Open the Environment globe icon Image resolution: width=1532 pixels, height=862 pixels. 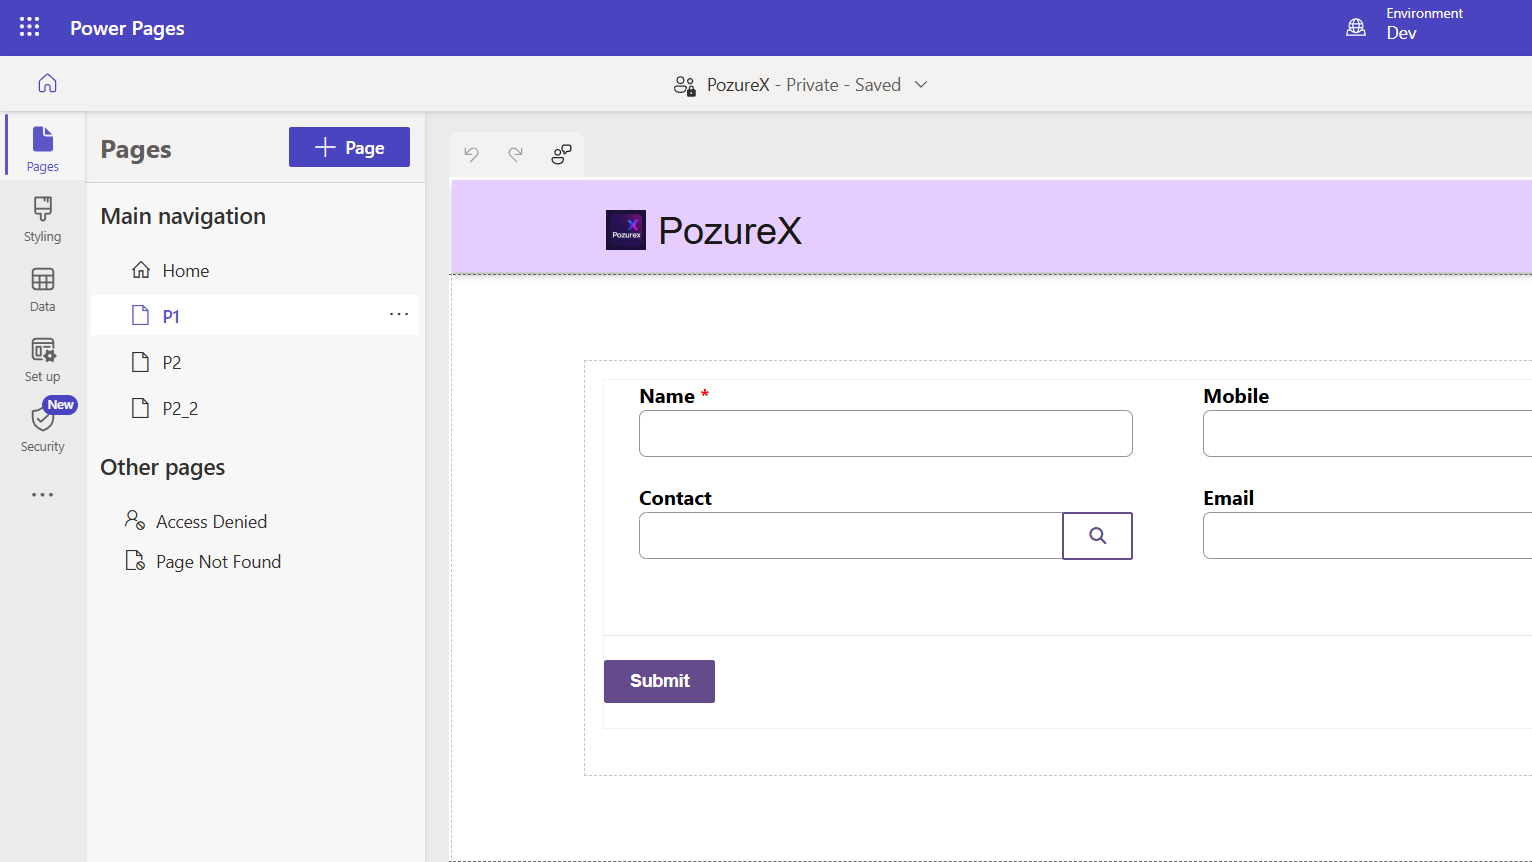(x=1356, y=27)
